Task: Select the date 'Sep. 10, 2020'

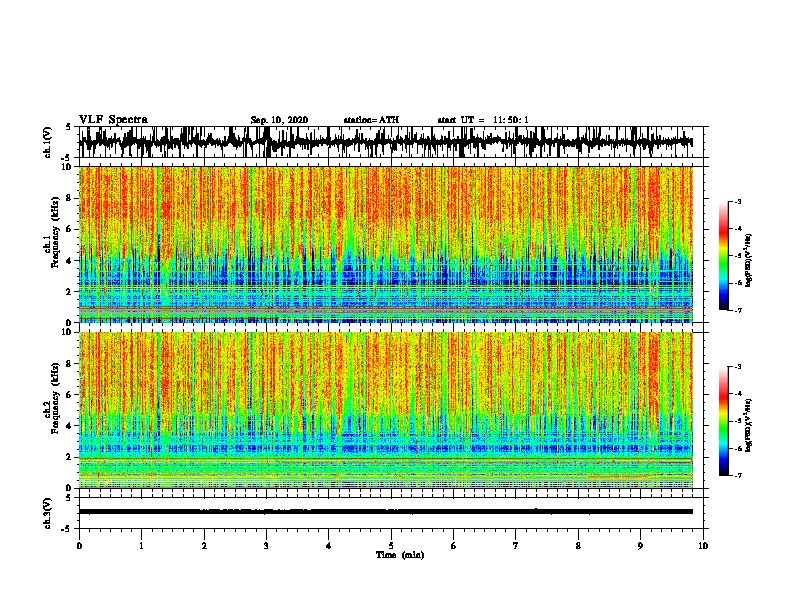Action: (x=279, y=120)
